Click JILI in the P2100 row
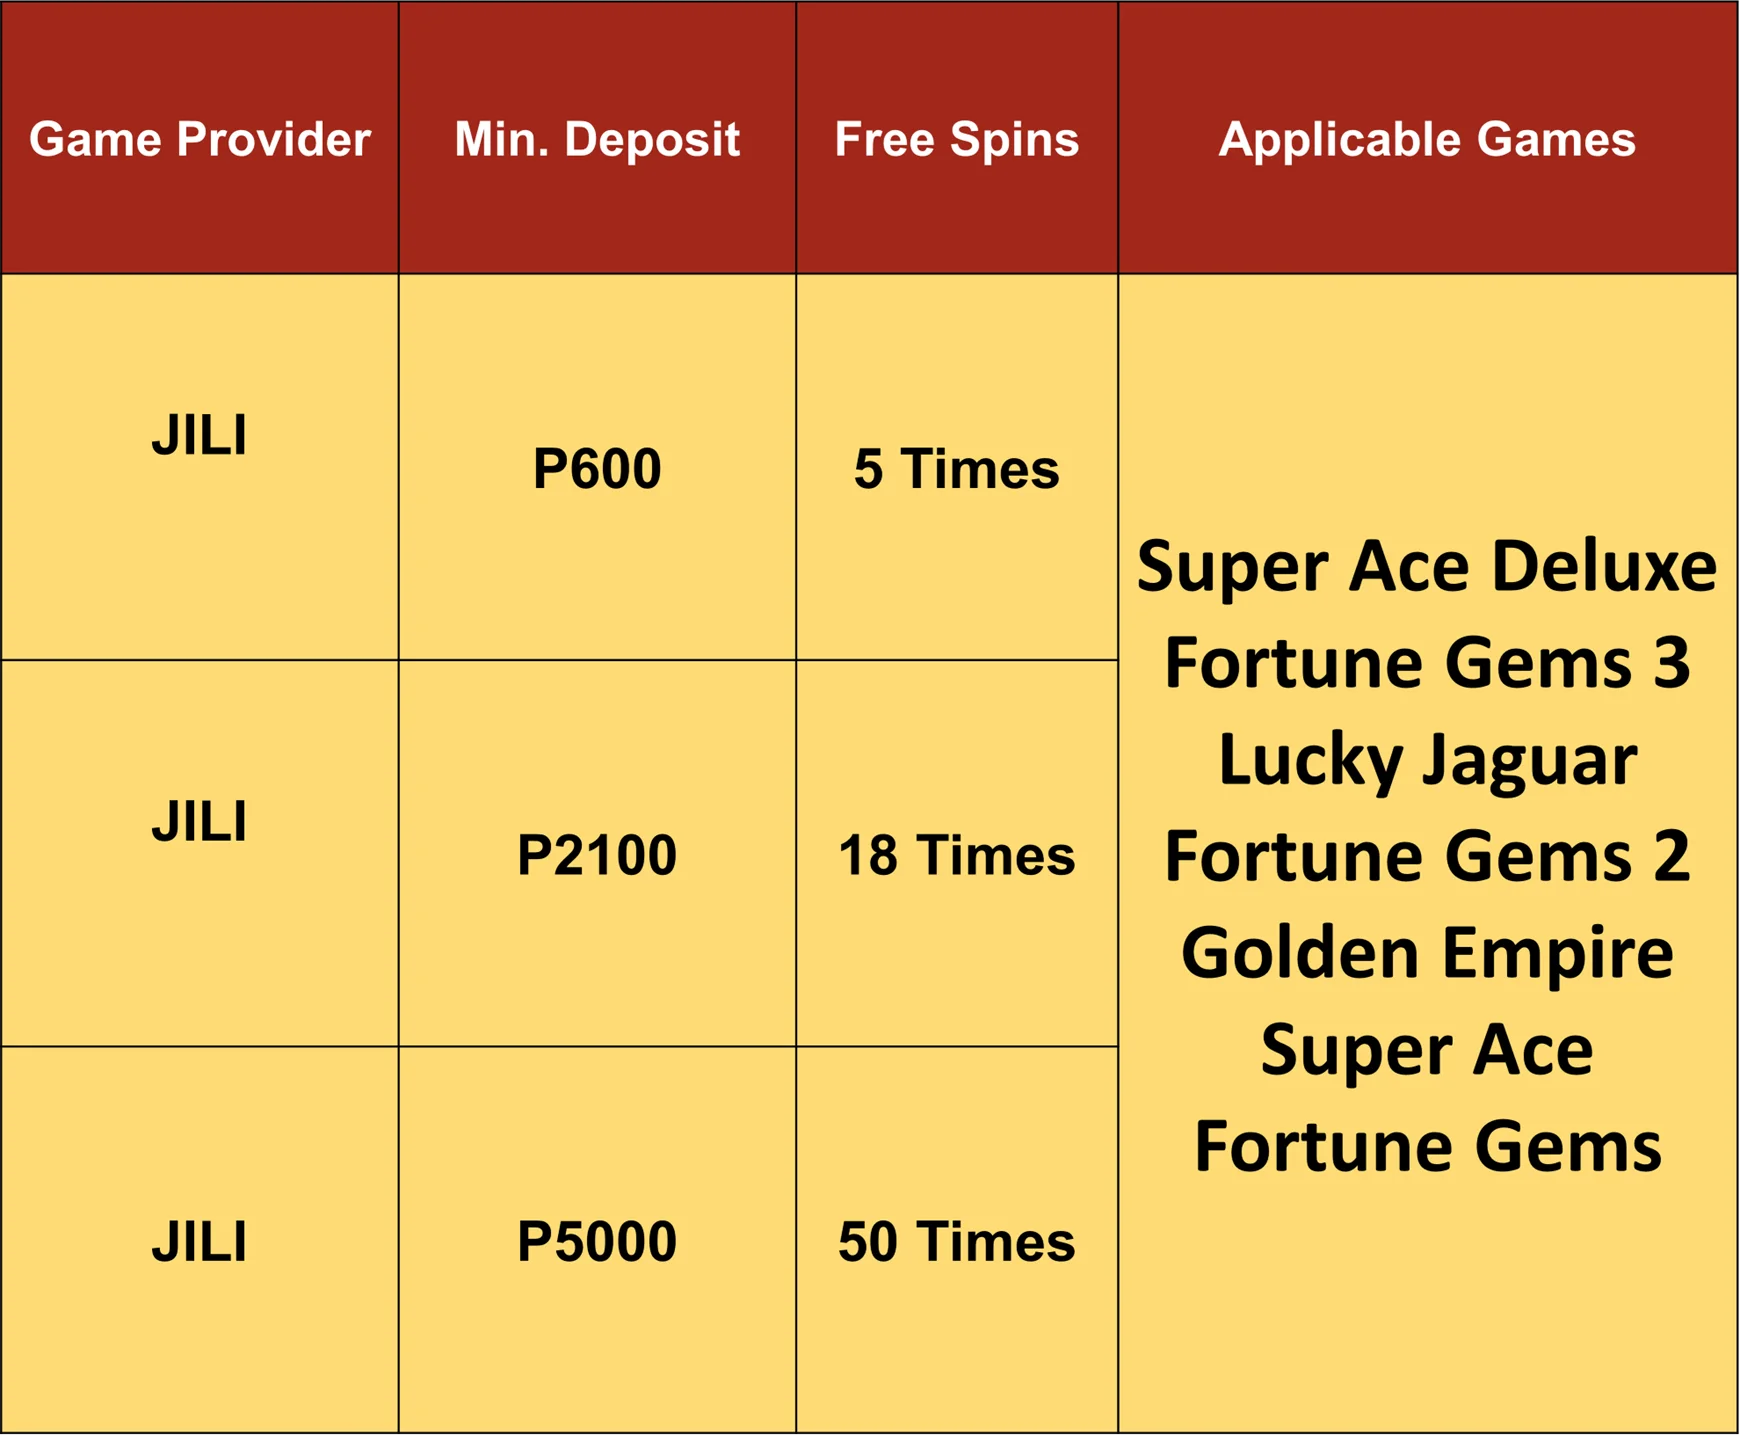 (x=199, y=822)
